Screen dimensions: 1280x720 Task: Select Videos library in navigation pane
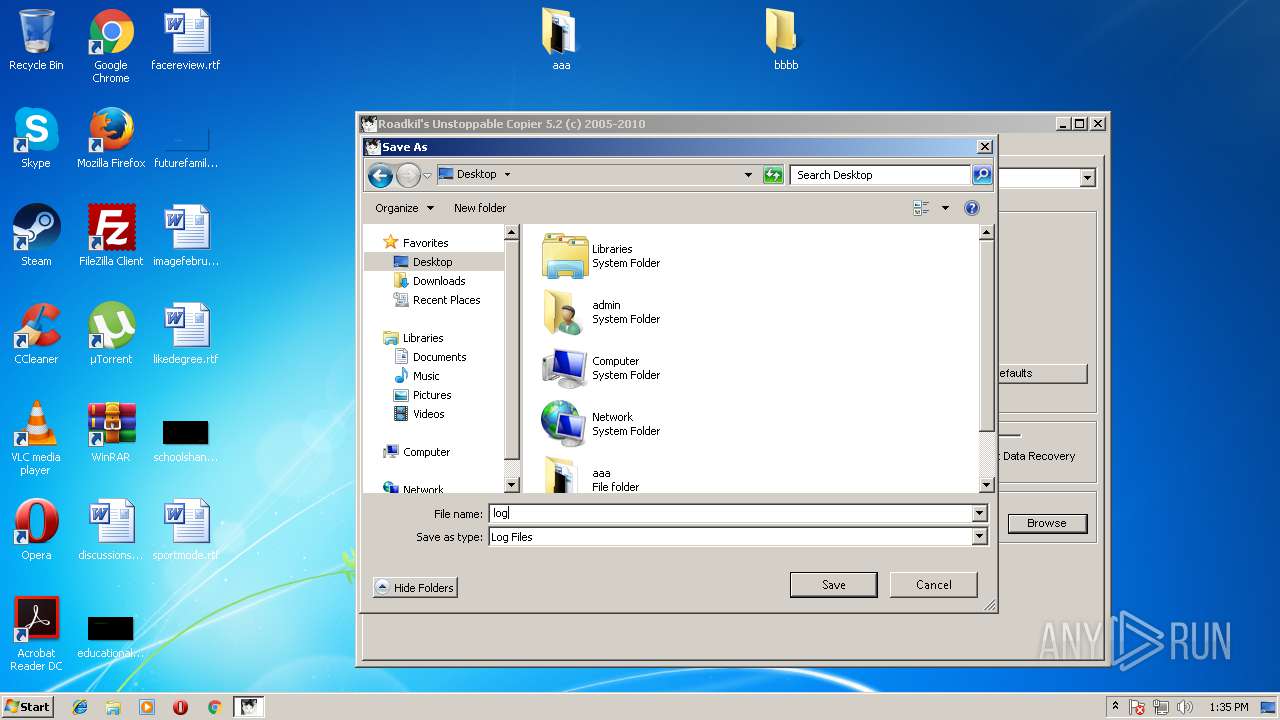[x=428, y=414]
